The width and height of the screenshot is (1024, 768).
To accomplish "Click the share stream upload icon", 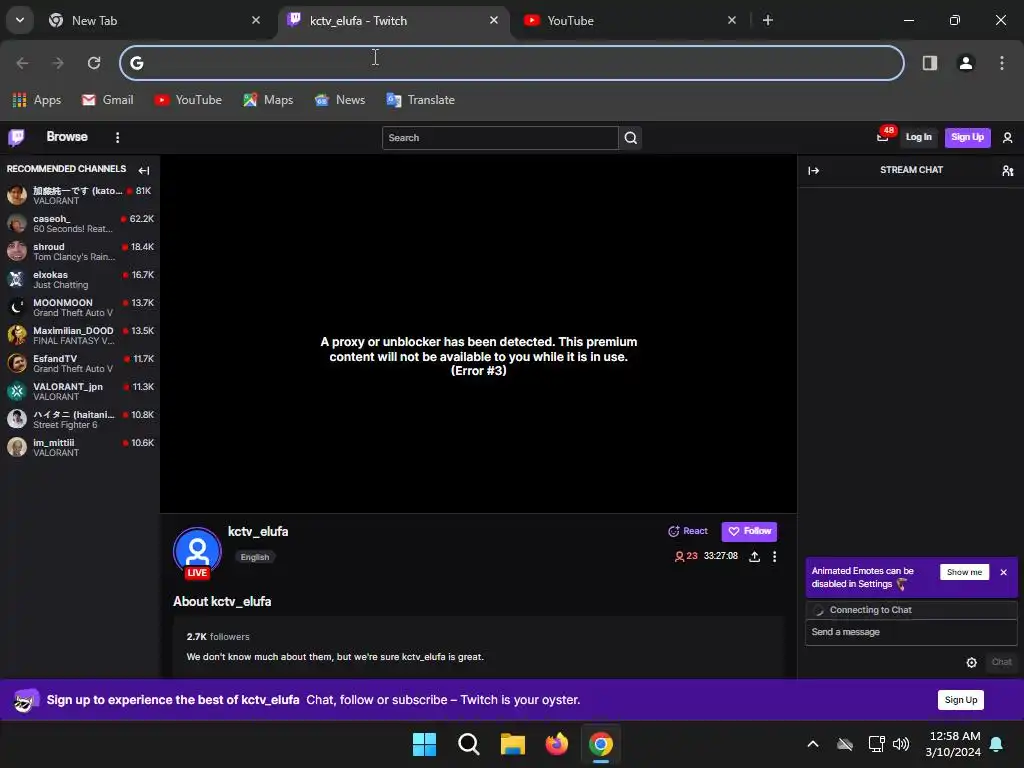I will tap(754, 556).
